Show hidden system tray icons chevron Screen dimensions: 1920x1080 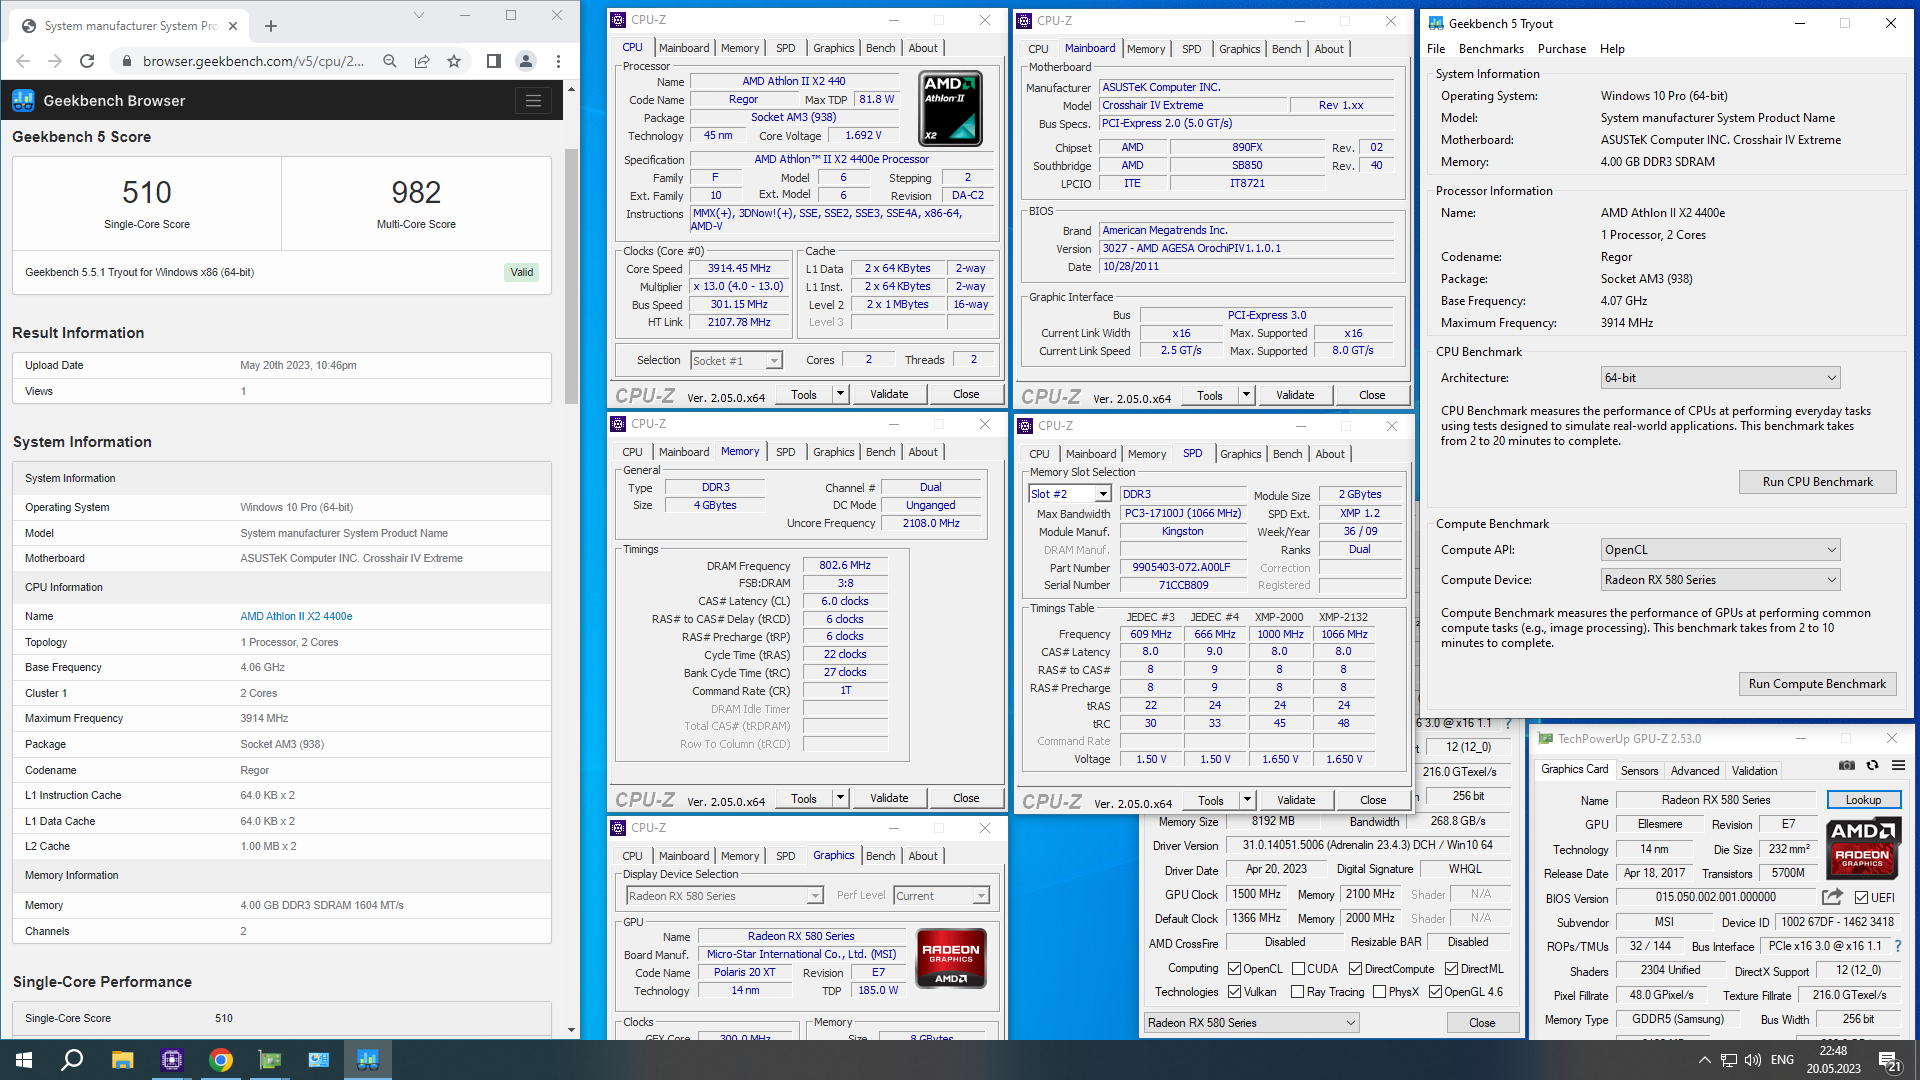click(1704, 1060)
